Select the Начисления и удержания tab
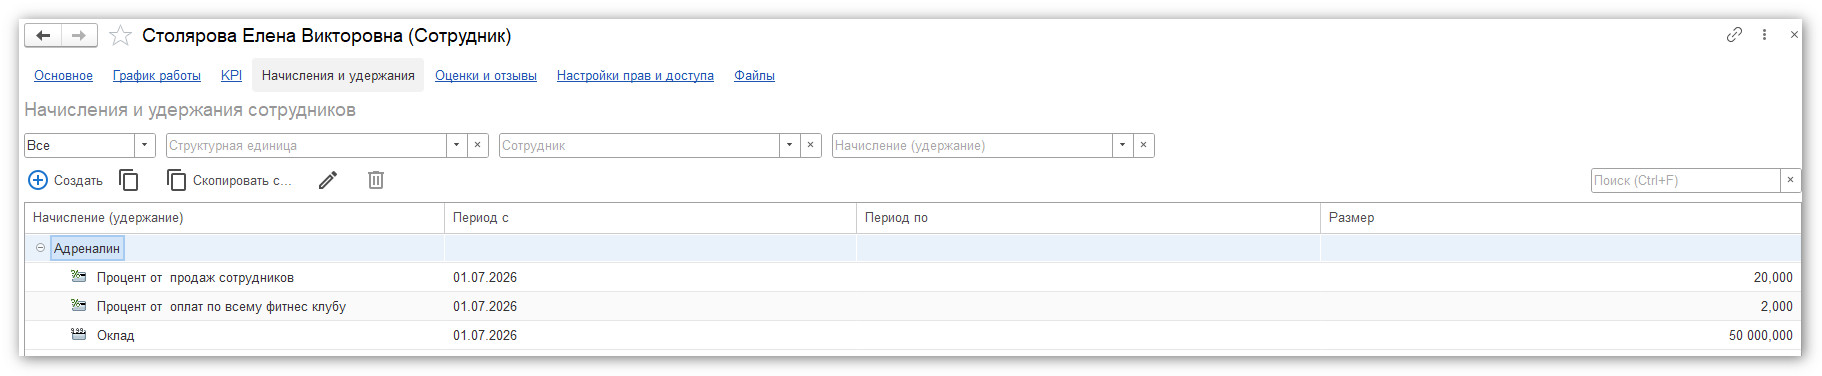The width and height of the screenshot is (1822, 376). (x=338, y=76)
